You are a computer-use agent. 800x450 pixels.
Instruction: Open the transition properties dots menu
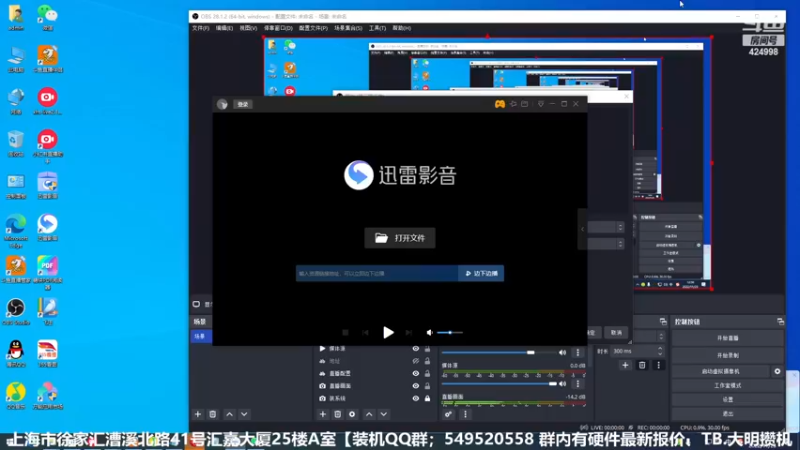pos(658,365)
